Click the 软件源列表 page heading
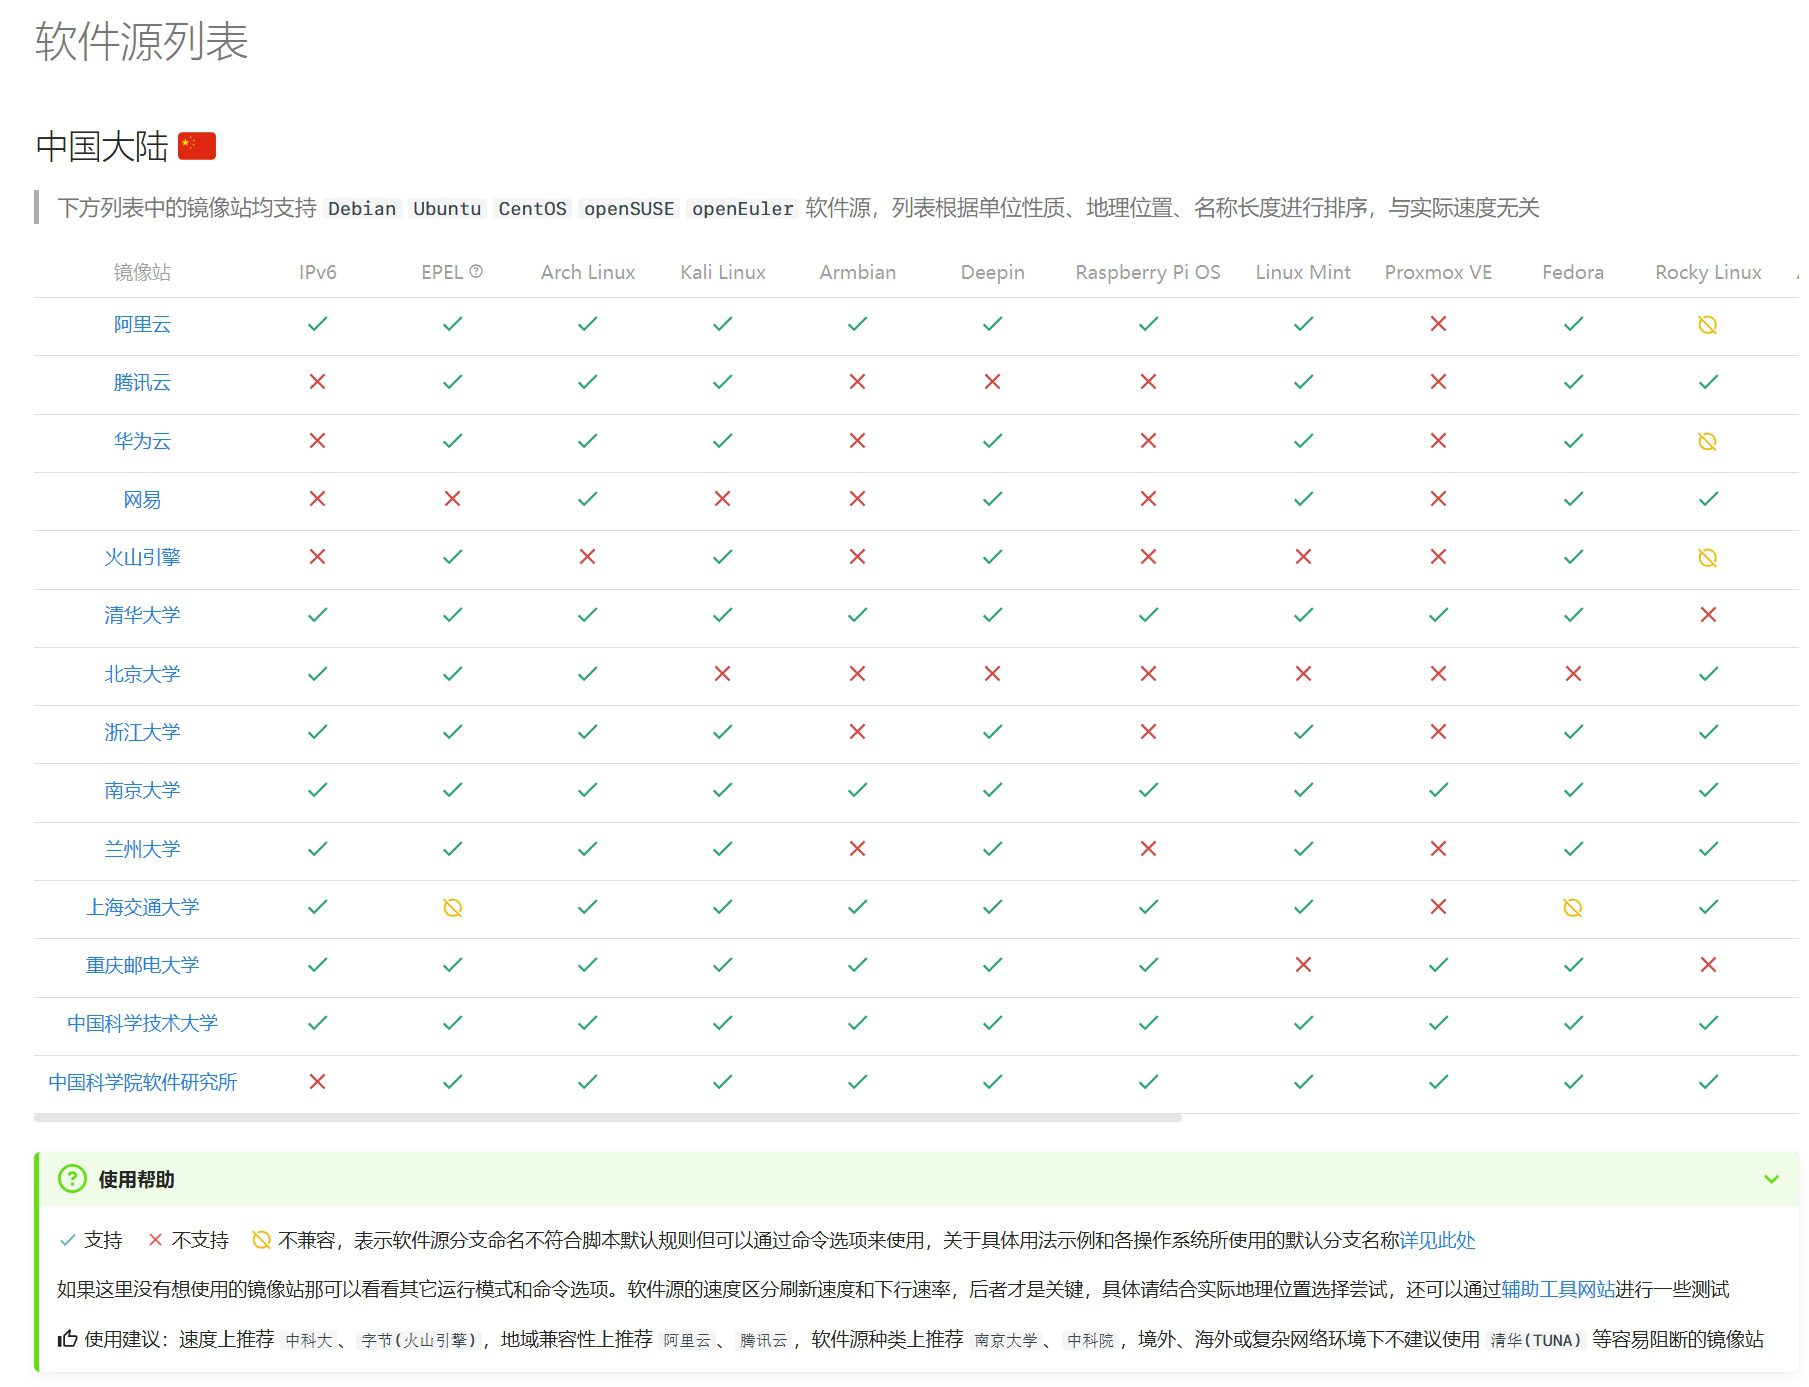The width and height of the screenshot is (1809, 1387). 141,41
